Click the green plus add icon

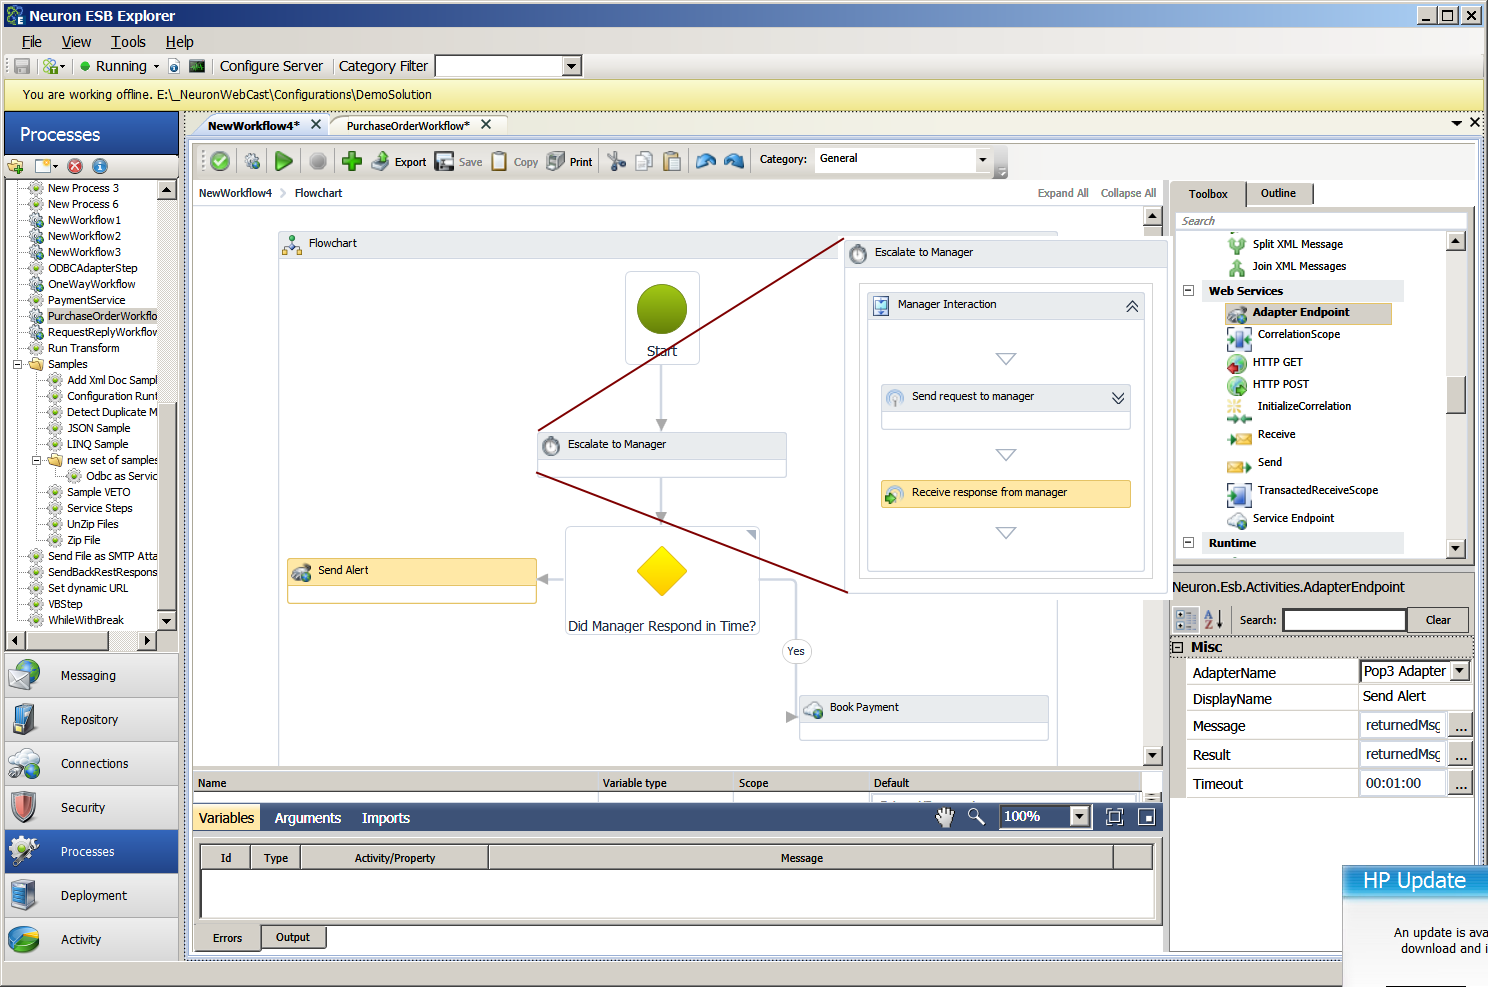tap(352, 161)
